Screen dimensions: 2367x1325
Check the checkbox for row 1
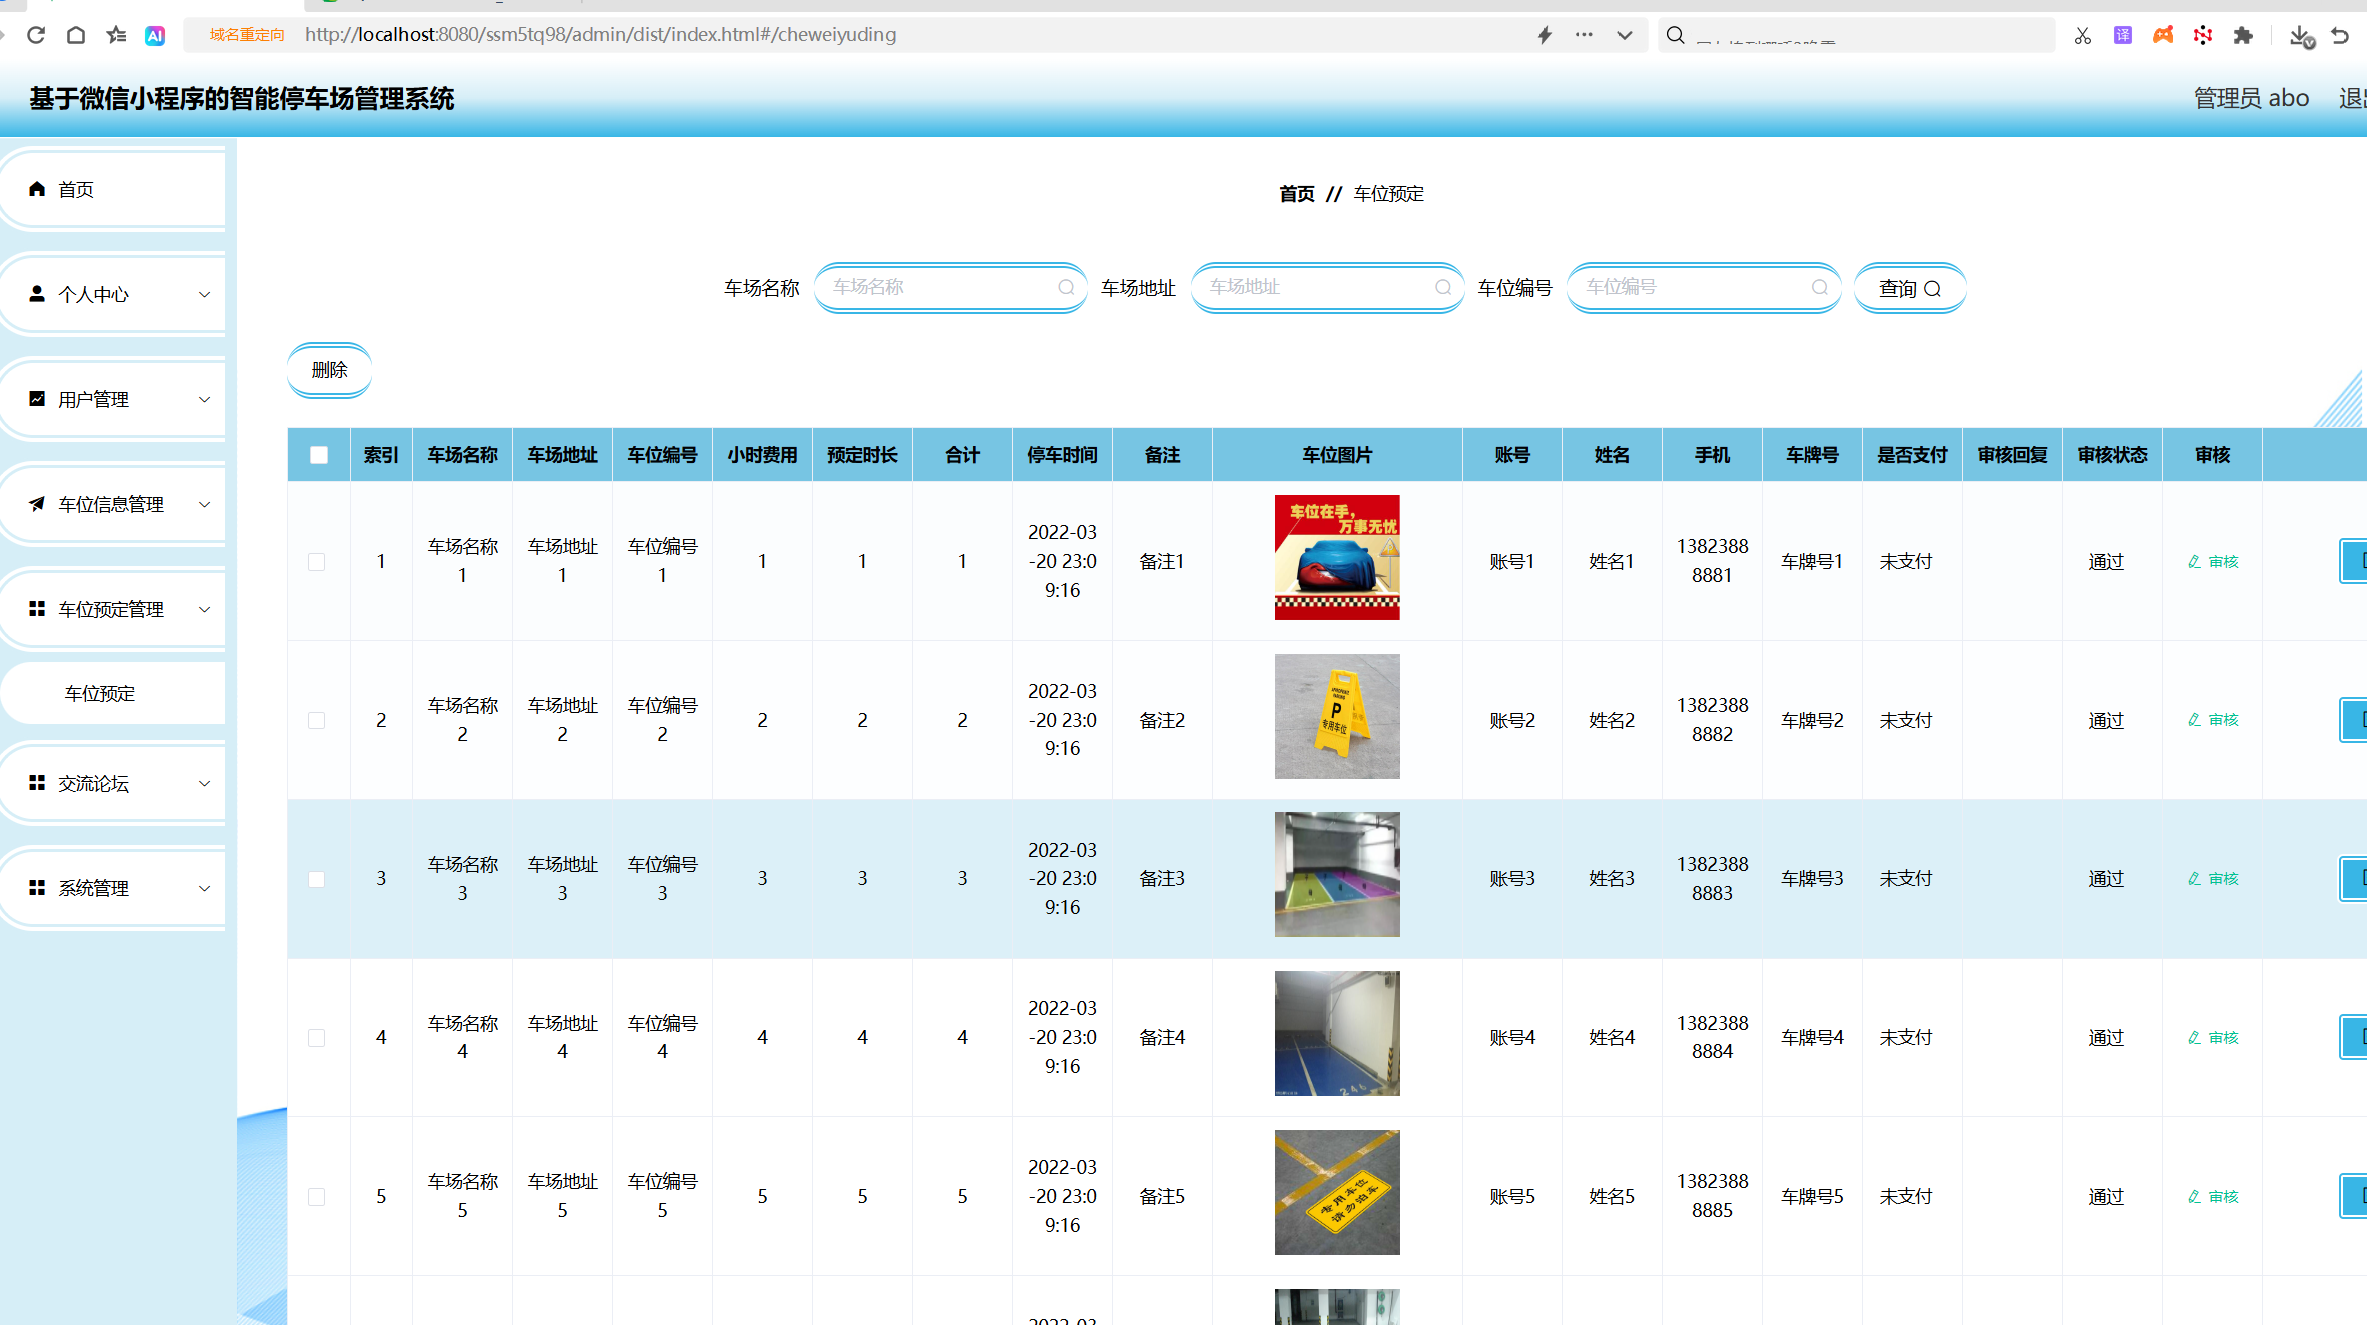click(317, 562)
